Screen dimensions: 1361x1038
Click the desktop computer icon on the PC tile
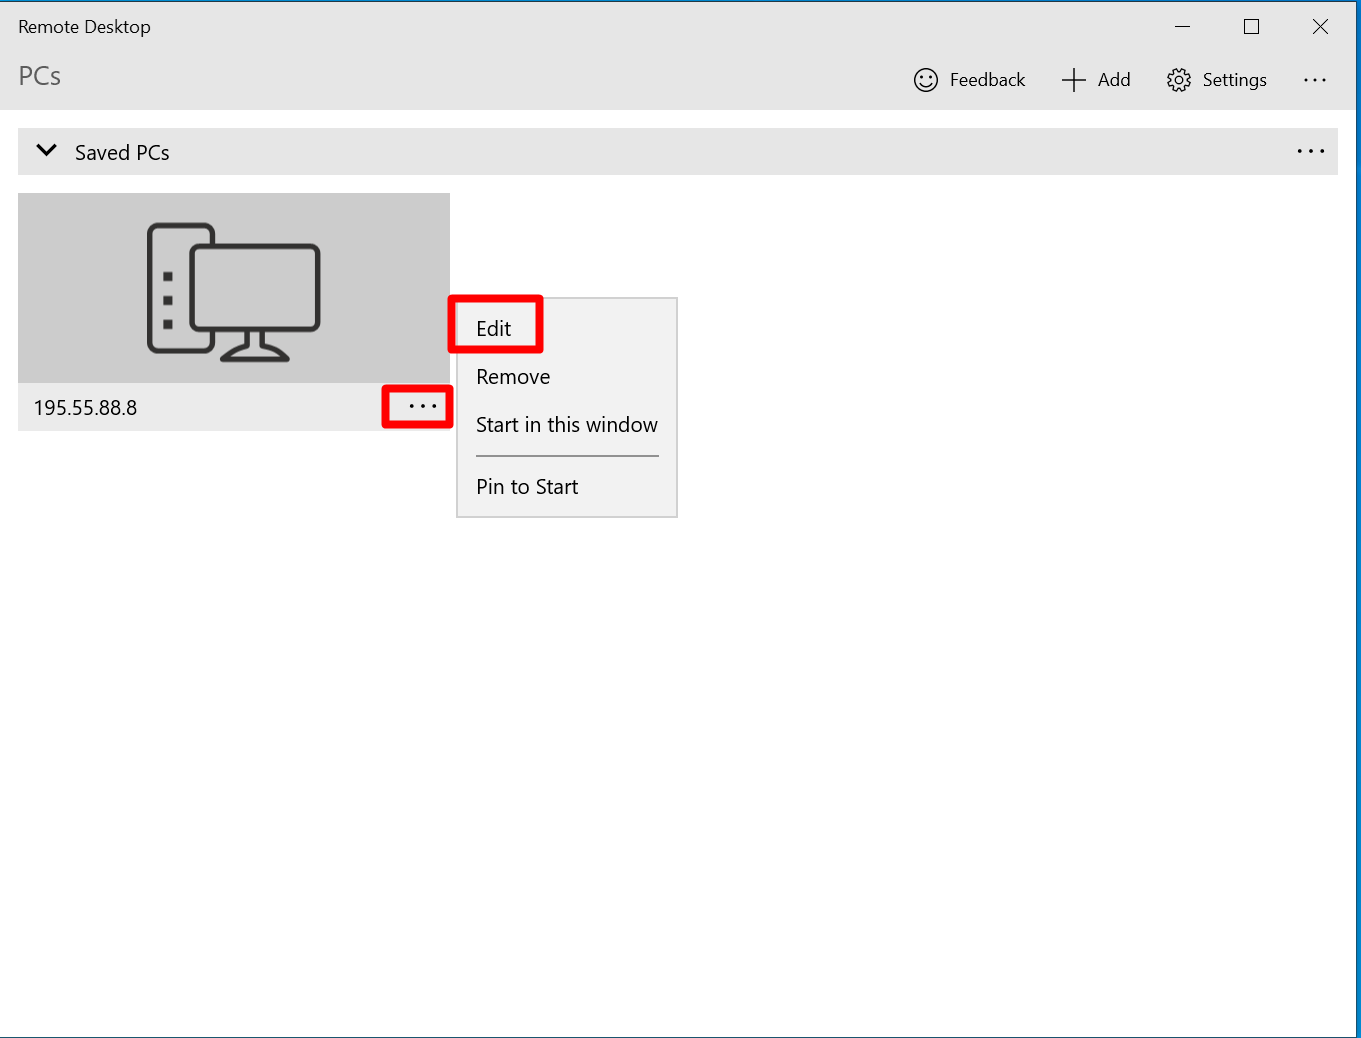(234, 290)
